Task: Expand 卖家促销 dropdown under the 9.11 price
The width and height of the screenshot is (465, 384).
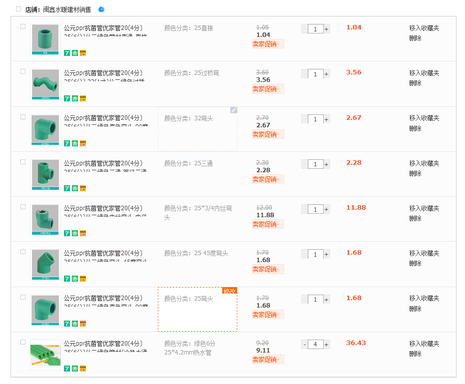Action: 268,360
